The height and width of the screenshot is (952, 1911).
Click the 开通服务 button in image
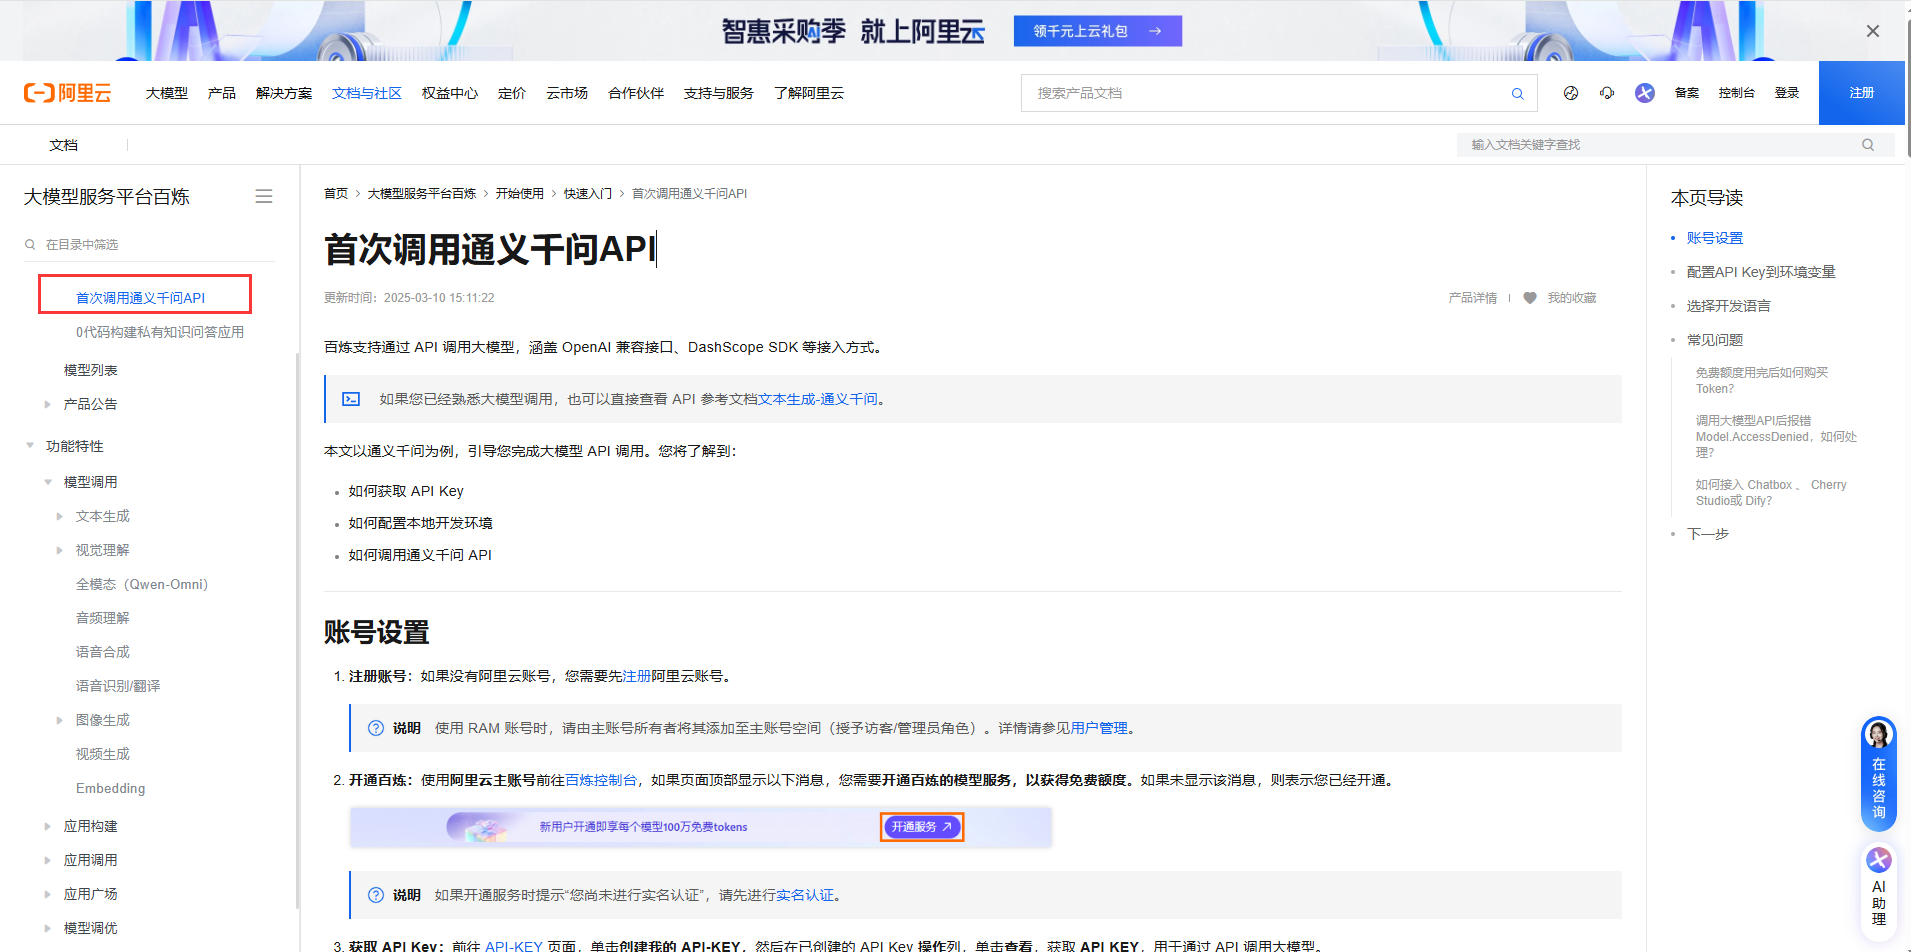[x=922, y=827]
